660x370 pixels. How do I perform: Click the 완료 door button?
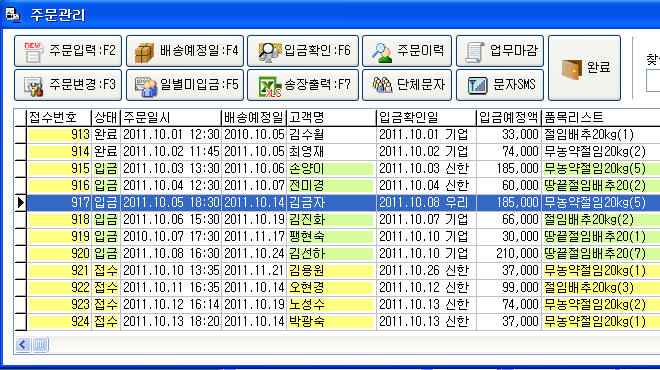tap(584, 68)
